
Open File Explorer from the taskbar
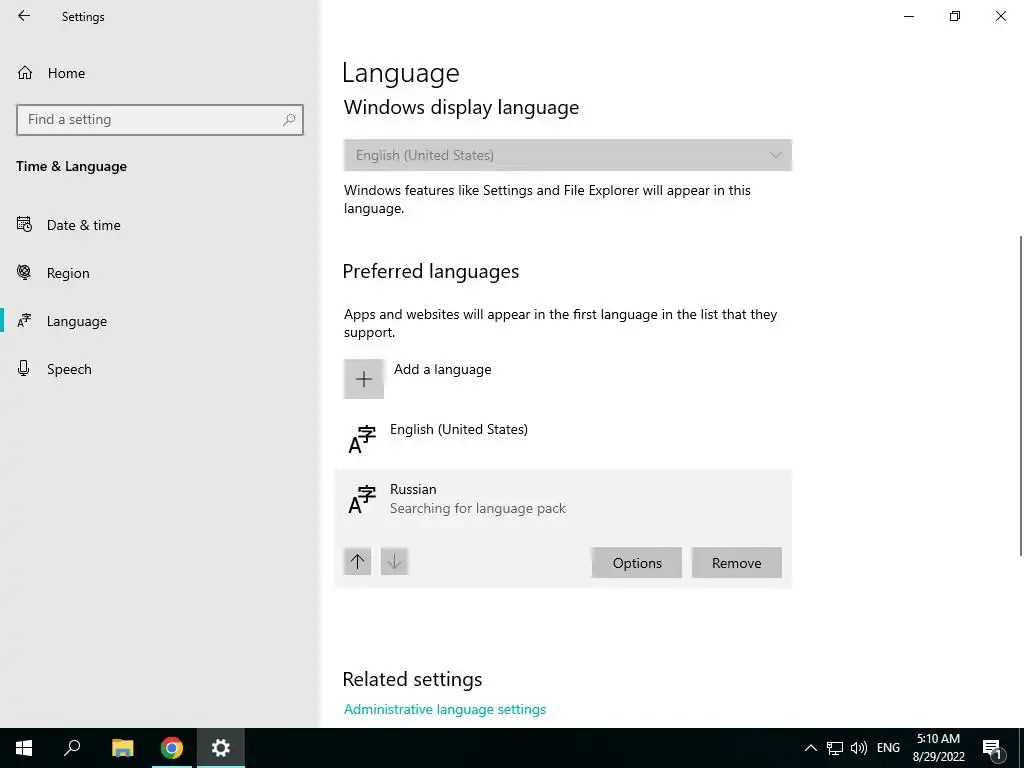(122, 748)
